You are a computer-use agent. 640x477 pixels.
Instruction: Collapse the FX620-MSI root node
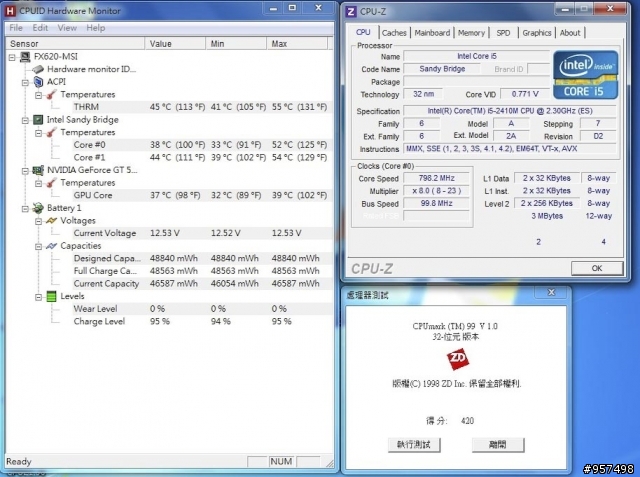[12, 57]
